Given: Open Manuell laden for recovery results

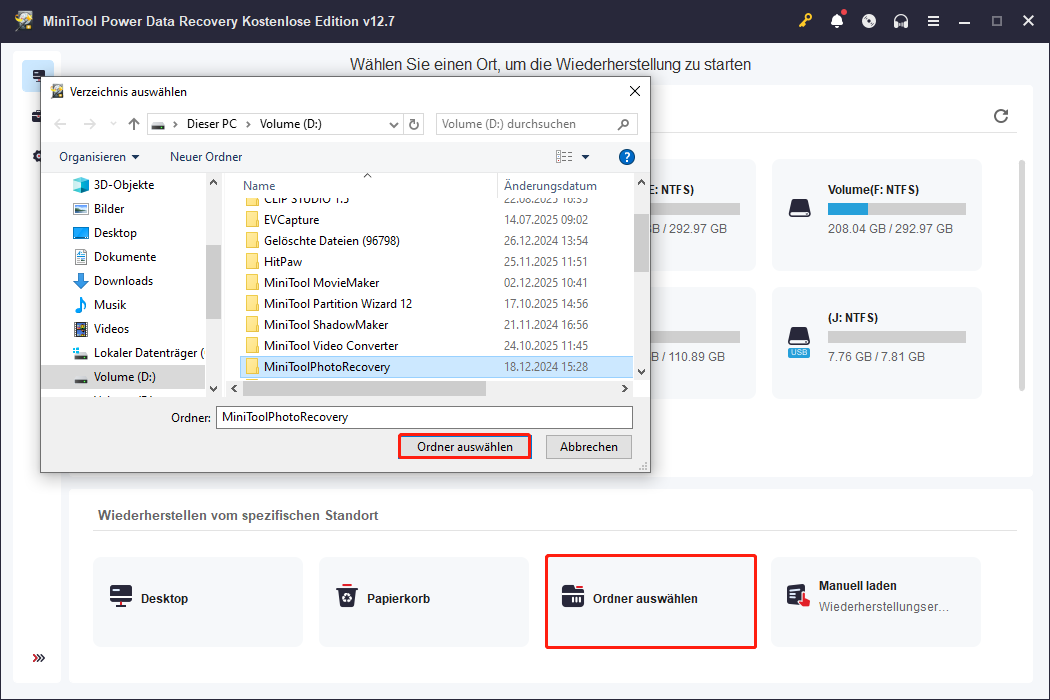Looking at the screenshot, I should click(876, 601).
